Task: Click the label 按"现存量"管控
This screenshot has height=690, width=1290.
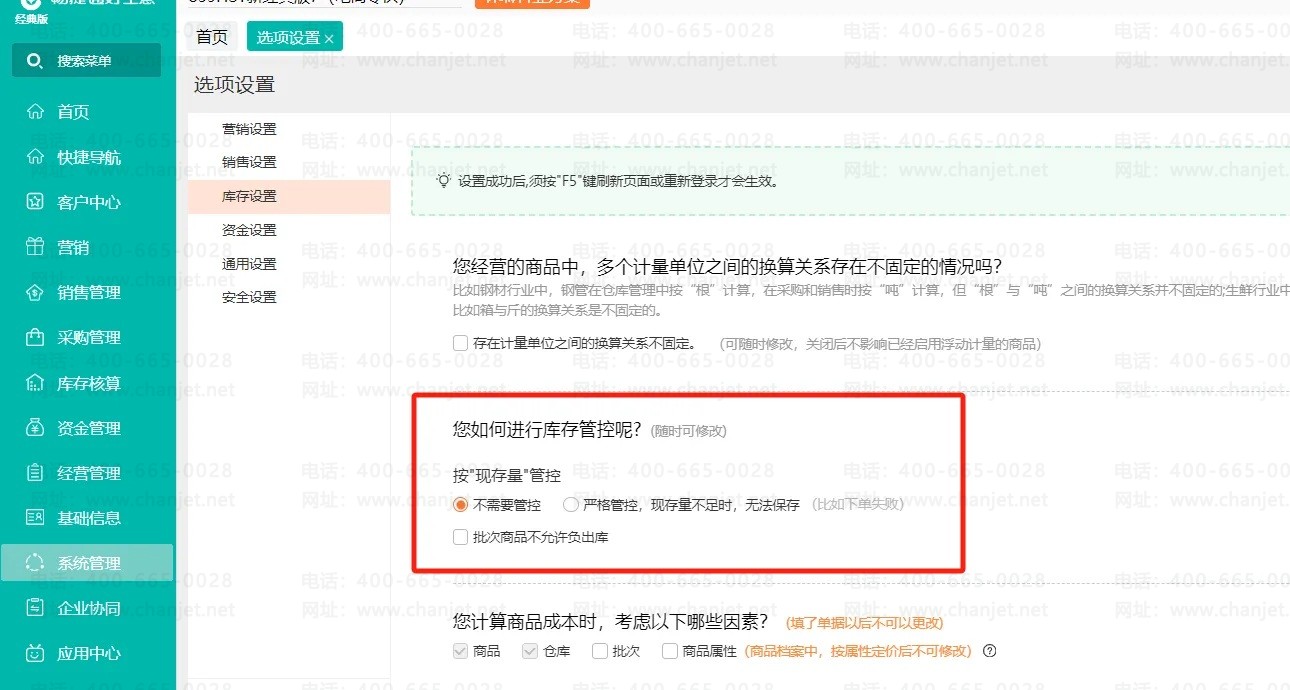Action: tap(507, 476)
